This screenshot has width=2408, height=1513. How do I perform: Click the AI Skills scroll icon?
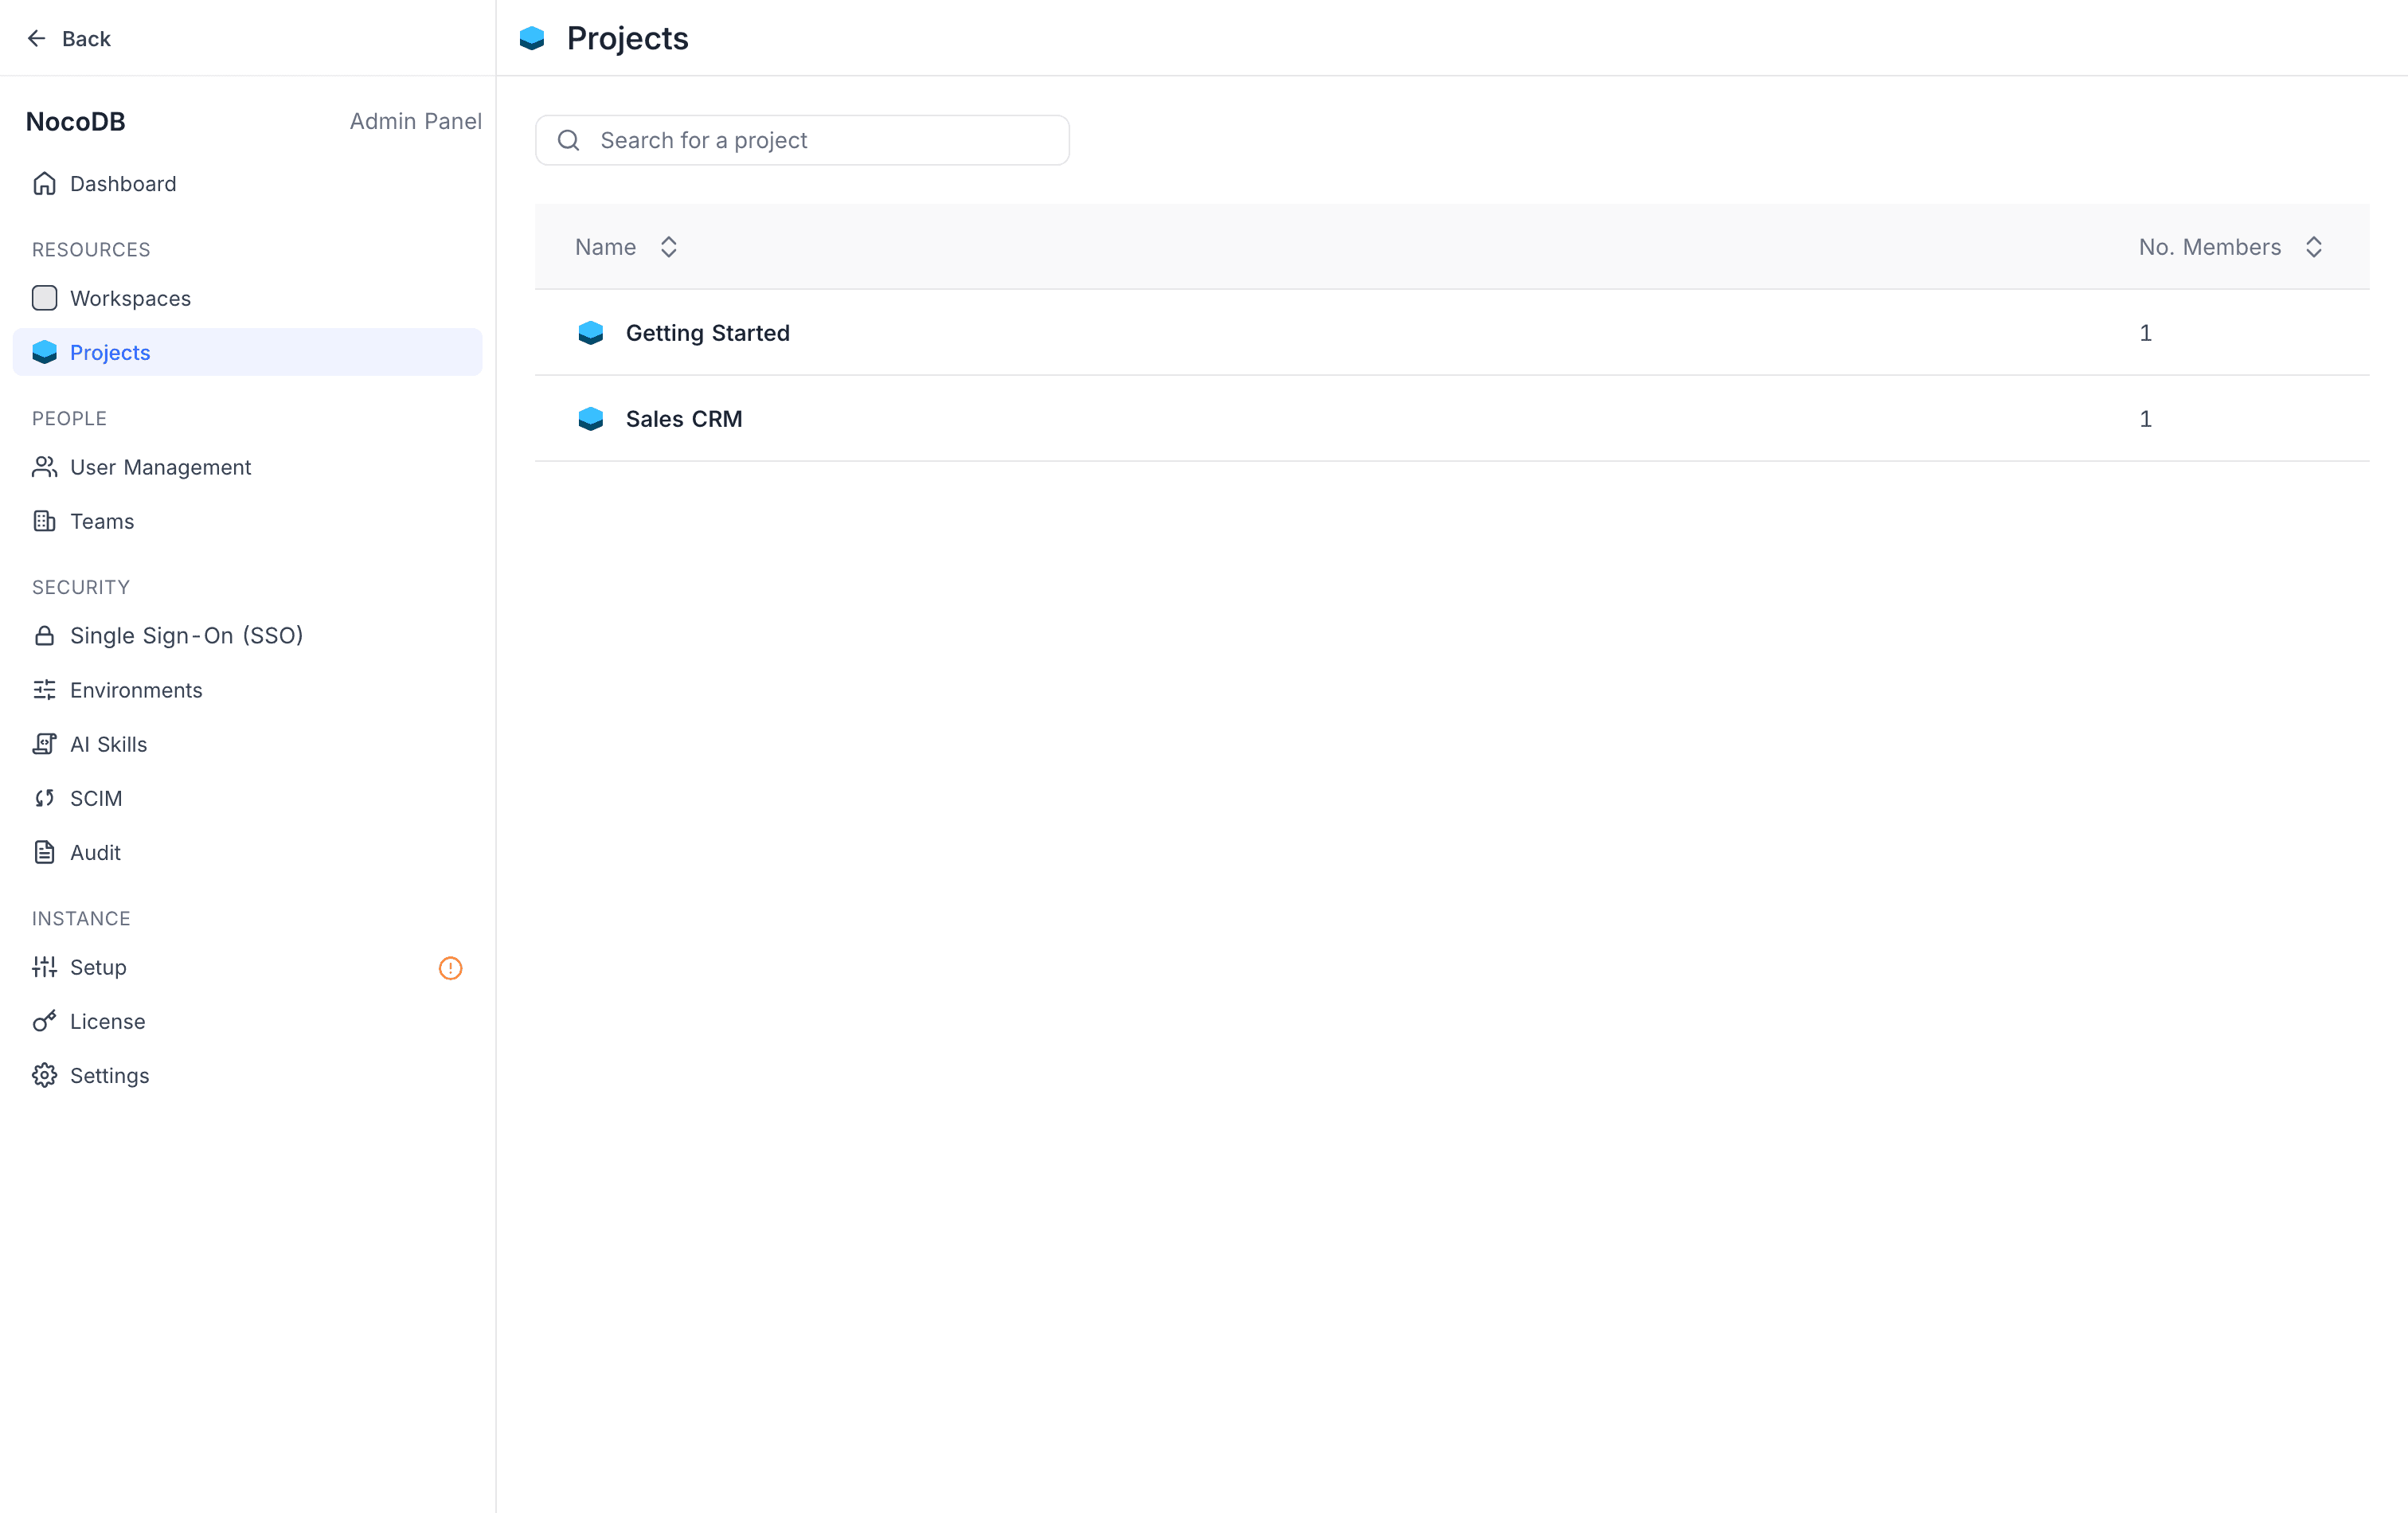coord(44,744)
